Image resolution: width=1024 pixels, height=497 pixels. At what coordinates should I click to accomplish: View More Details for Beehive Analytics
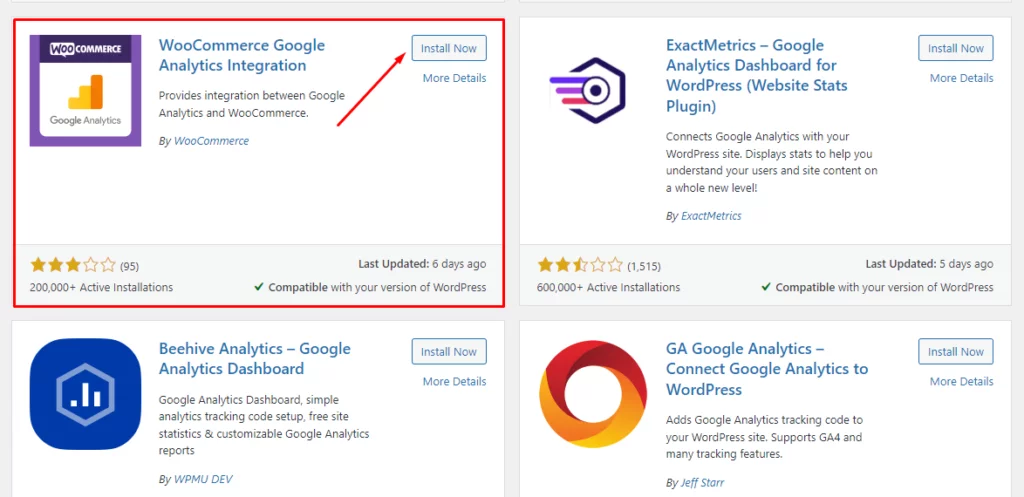pos(454,382)
